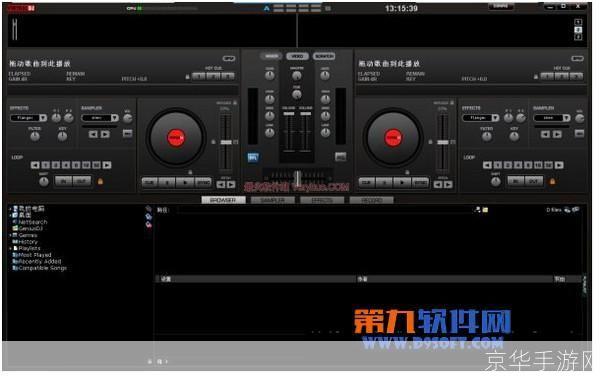Play the previous sample on right deck sampler
The height and width of the screenshot is (377, 600).
[545, 134]
